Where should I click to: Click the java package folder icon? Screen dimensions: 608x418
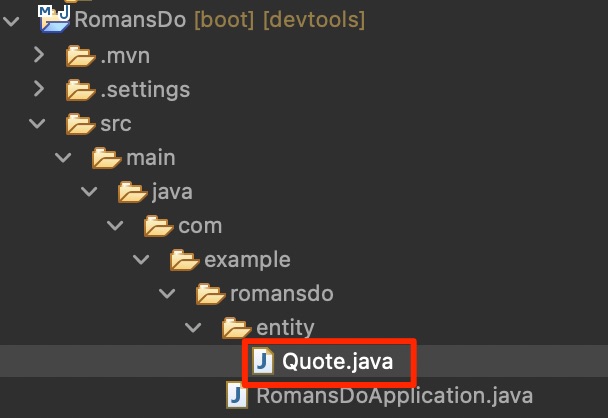[x=131, y=192]
